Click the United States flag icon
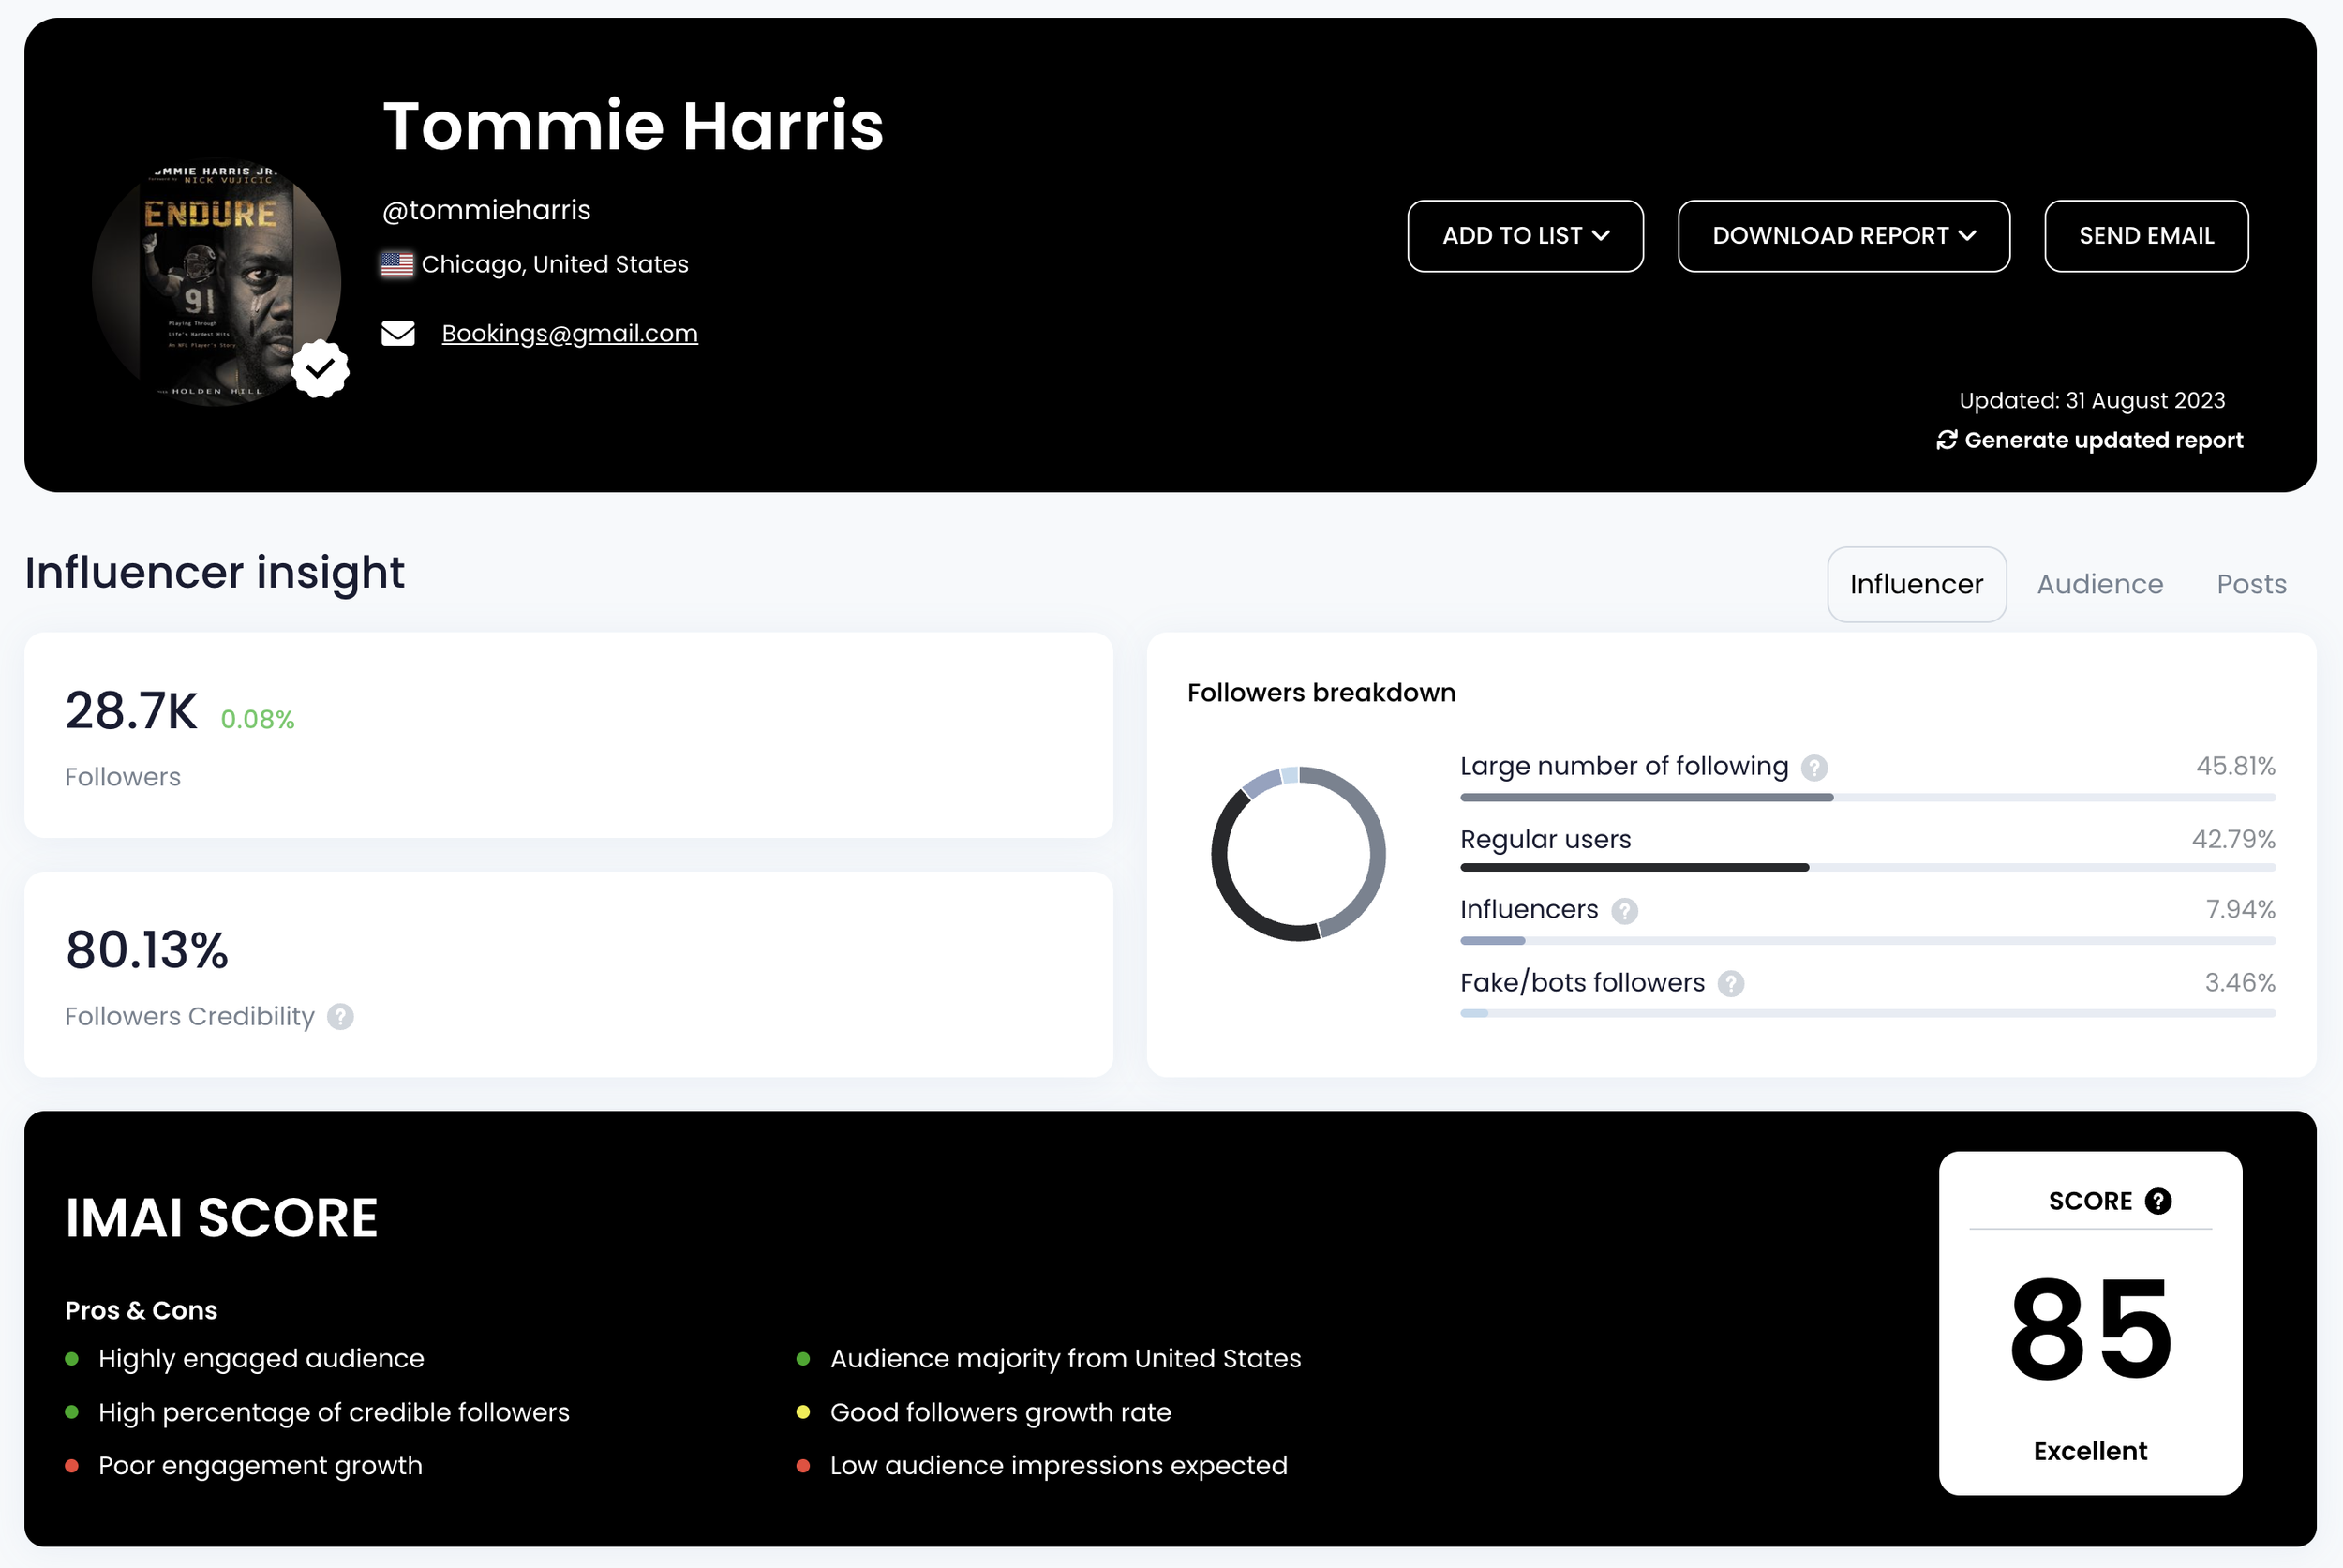The width and height of the screenshot is (2343, 1568). (397, 265)
